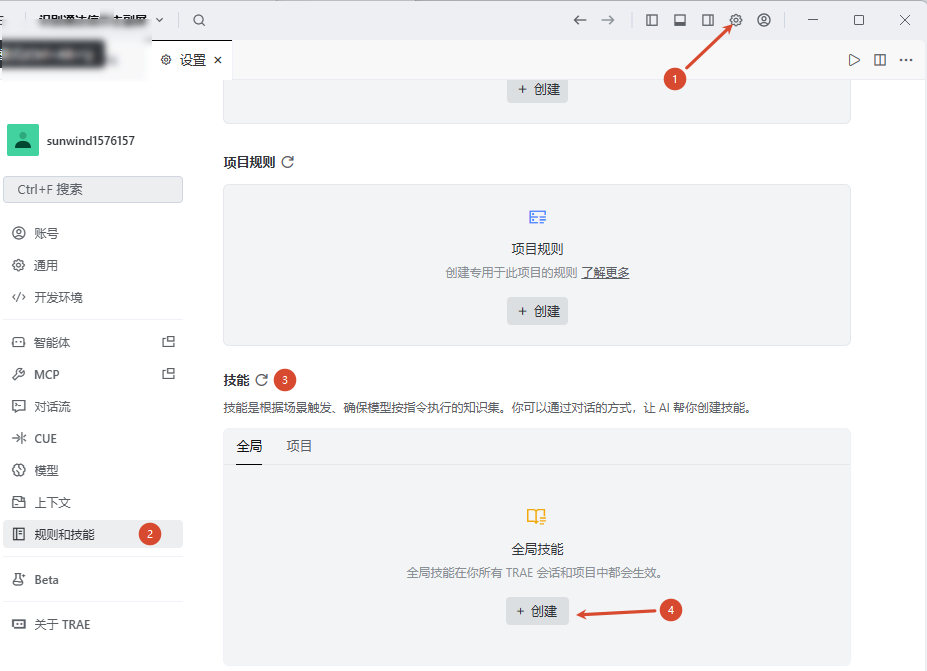Image resolution: width=927 pixels, height=671 pixels.
Task: Open the user account avatar icon
Action: coord(764,20)
